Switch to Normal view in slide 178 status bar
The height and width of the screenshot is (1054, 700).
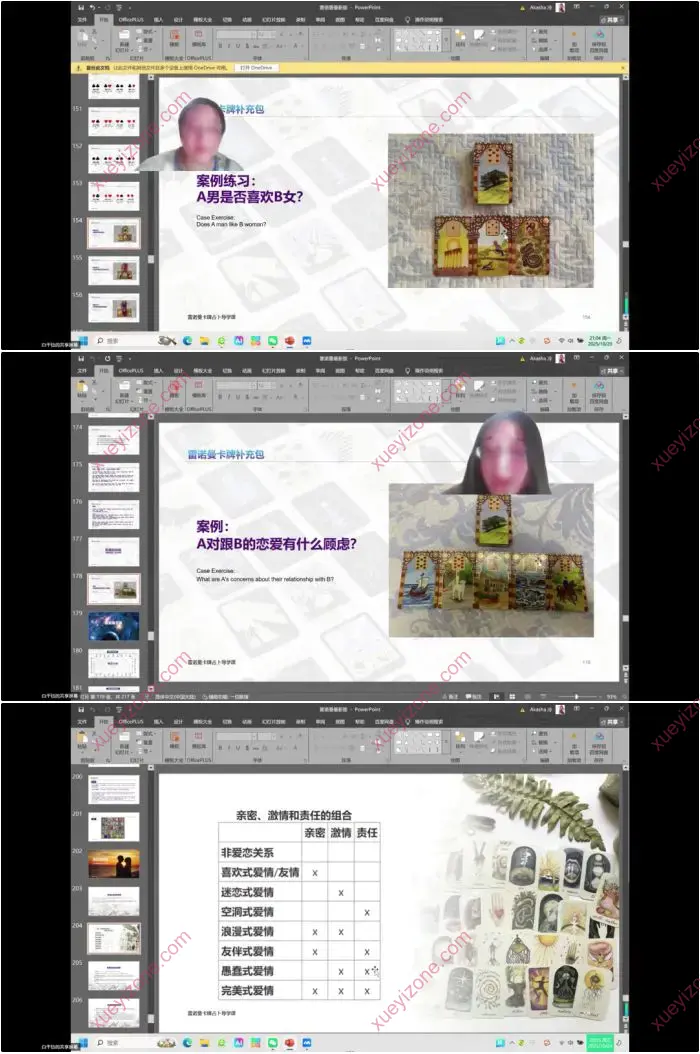[497, 696]
